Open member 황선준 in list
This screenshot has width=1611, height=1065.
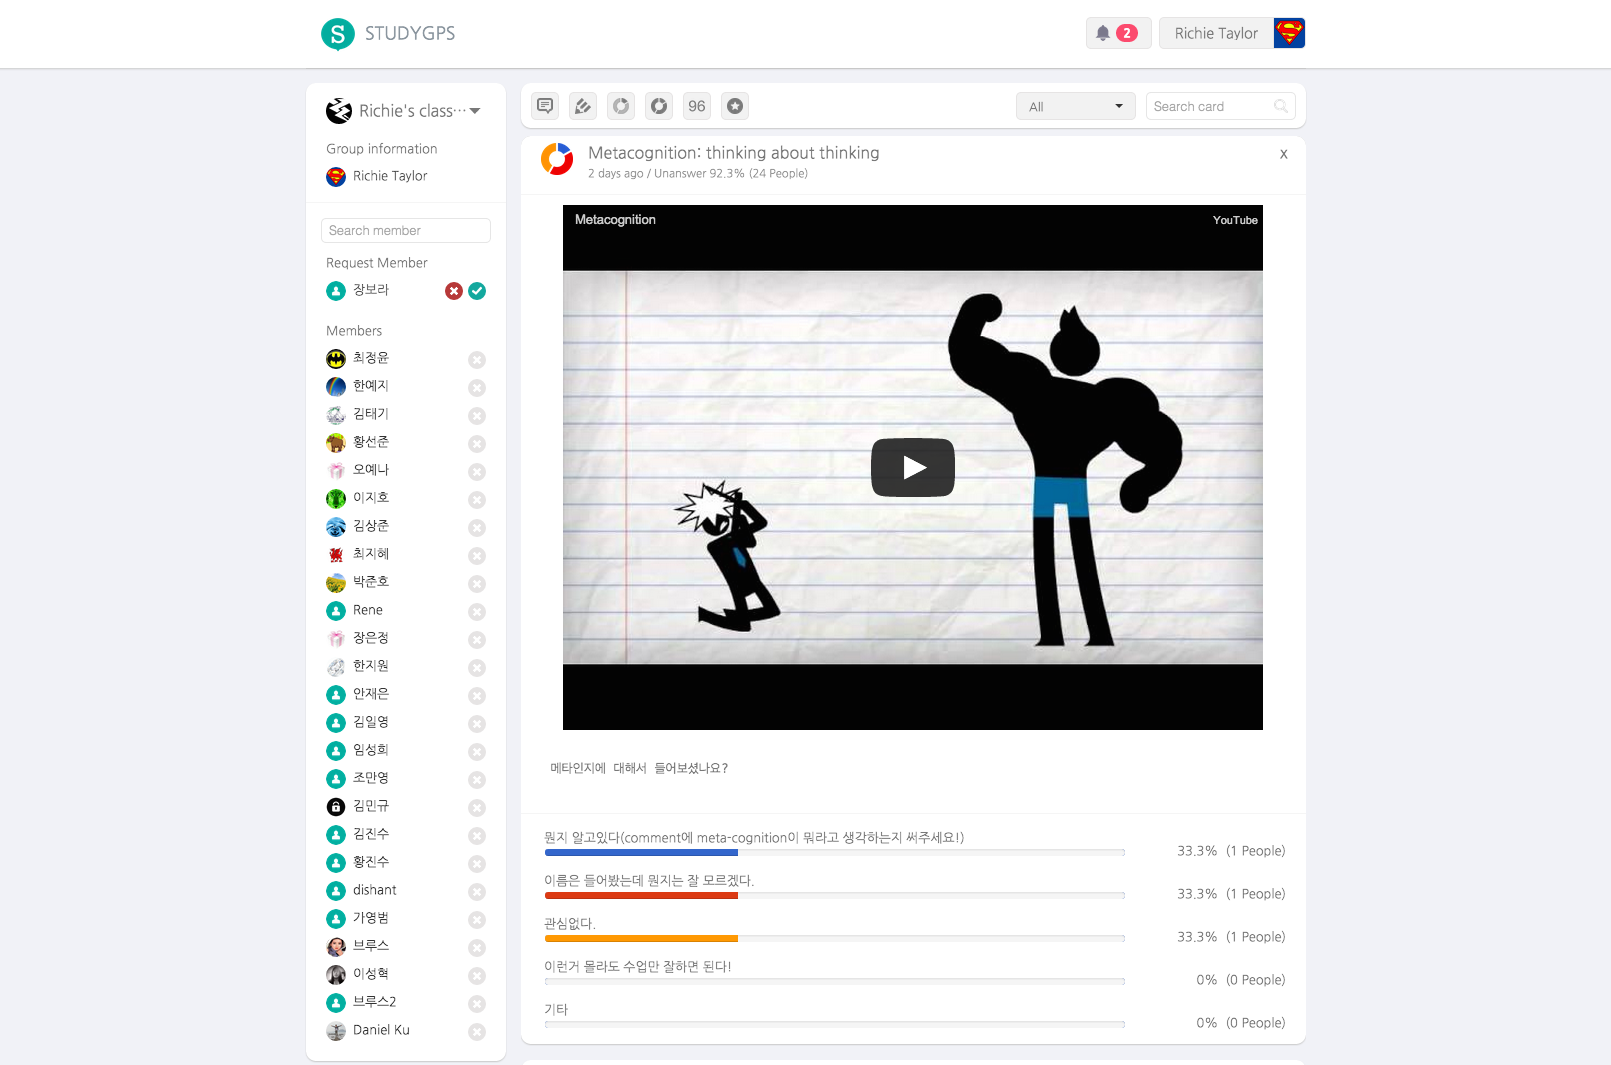pos(371,442)
